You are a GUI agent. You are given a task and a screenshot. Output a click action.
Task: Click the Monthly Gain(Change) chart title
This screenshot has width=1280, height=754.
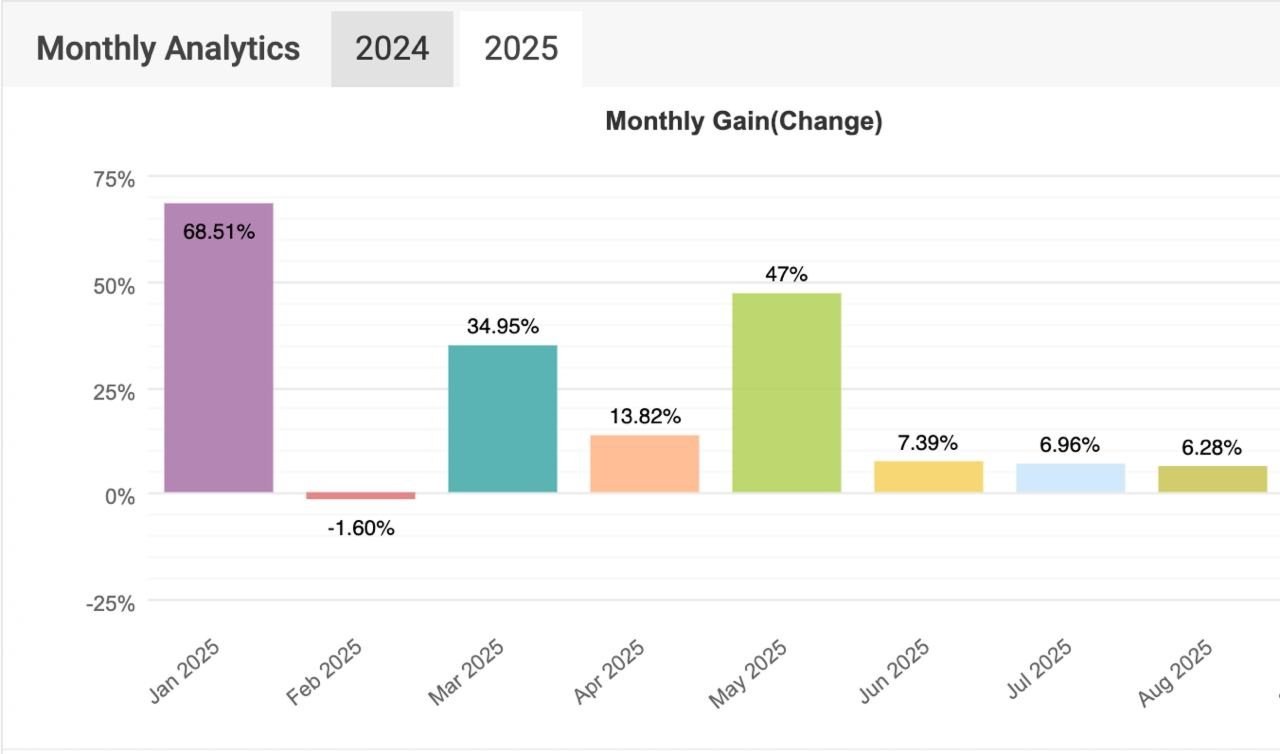tap(744, 122)
